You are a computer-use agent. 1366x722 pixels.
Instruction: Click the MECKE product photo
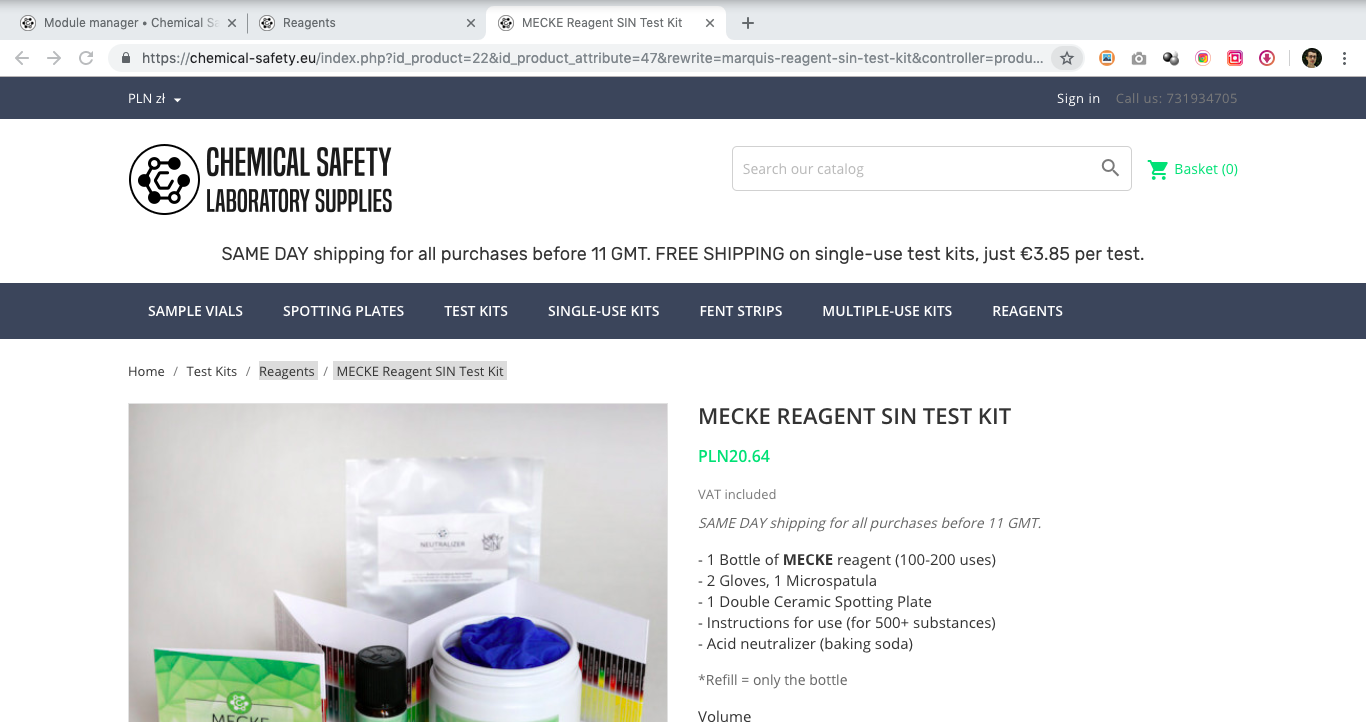[x=398, y=562]
